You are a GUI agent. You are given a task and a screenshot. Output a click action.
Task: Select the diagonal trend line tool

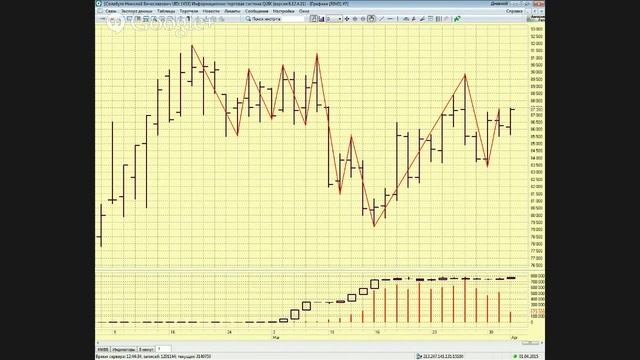pyautogui.click(x=381, y=19)
